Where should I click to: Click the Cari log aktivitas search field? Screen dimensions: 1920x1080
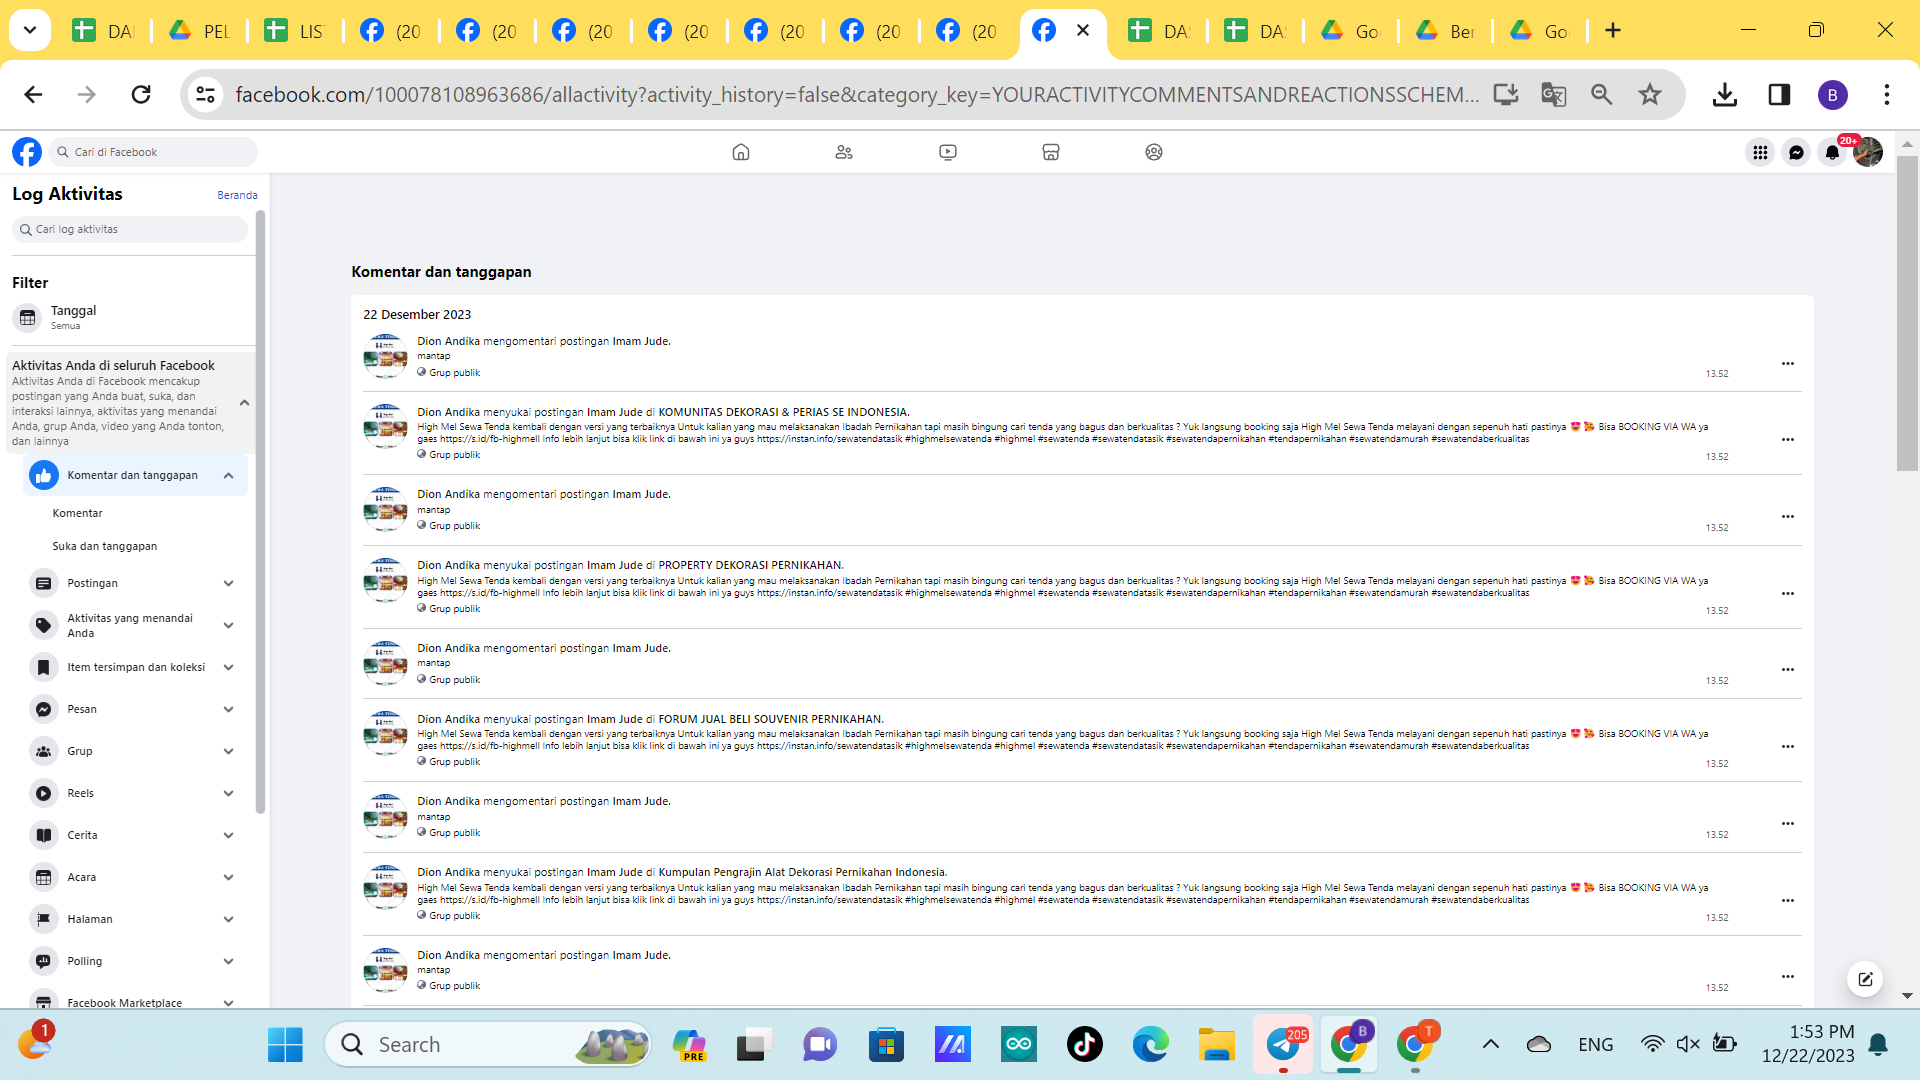click(130, 229)
